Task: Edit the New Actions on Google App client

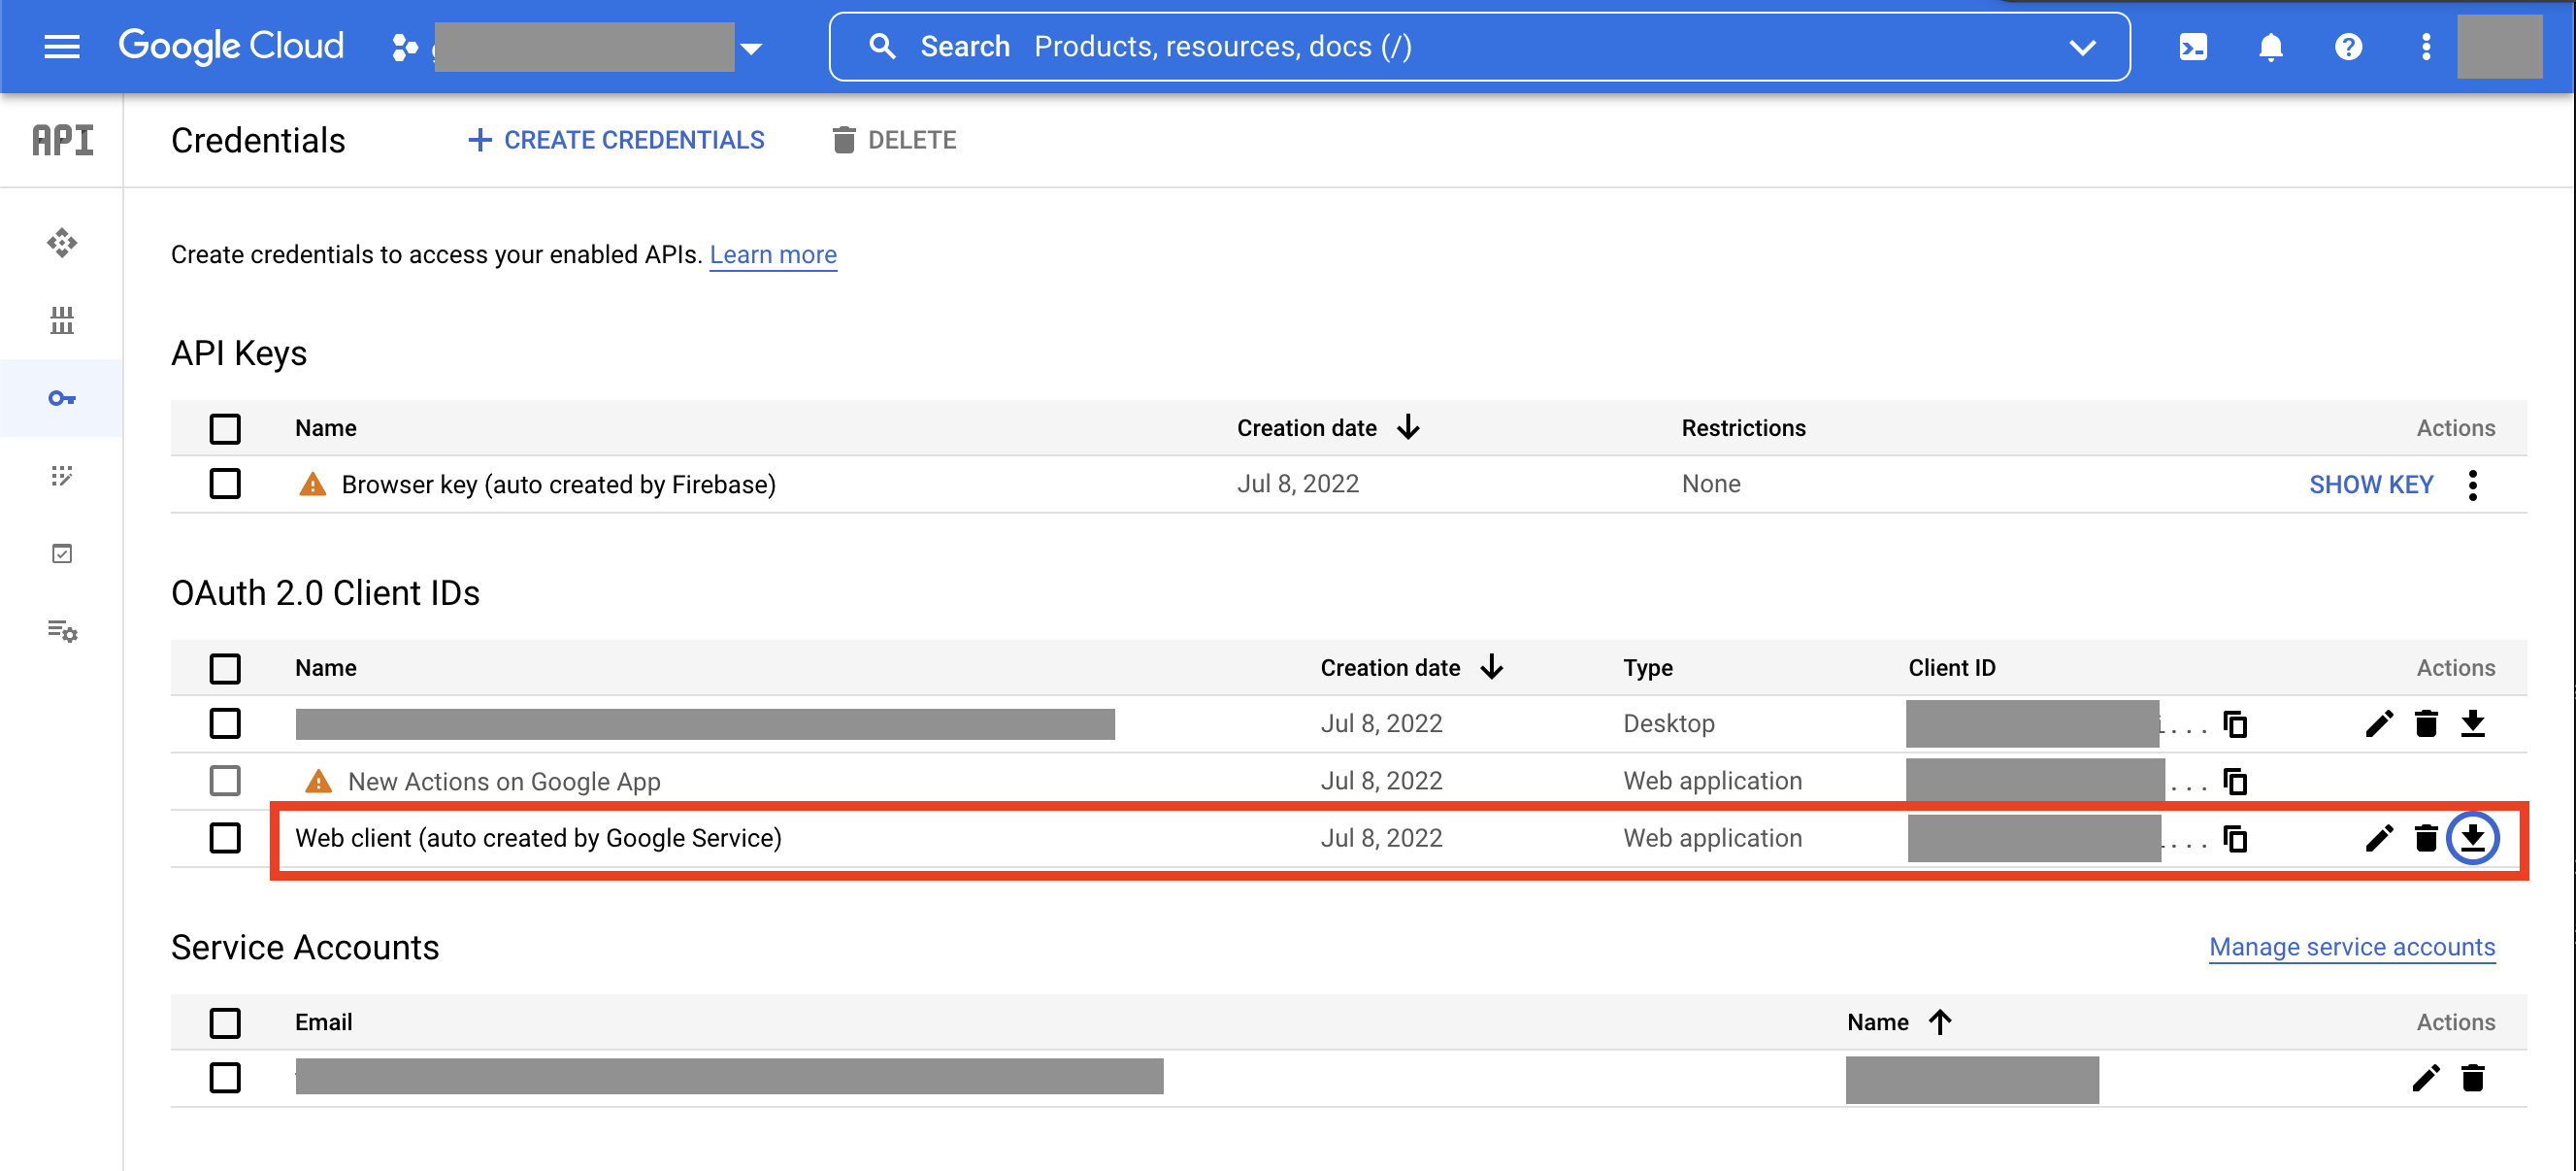Action: coord(2381,781)
